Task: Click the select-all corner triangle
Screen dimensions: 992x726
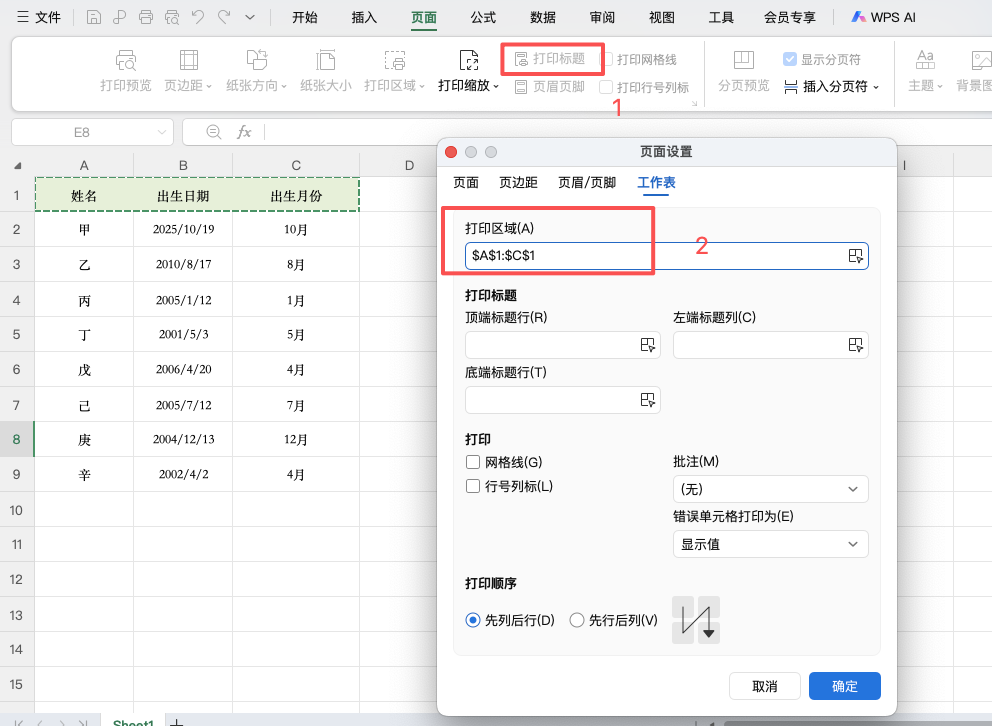Action: pyautogui.click(x=18, y=166)
